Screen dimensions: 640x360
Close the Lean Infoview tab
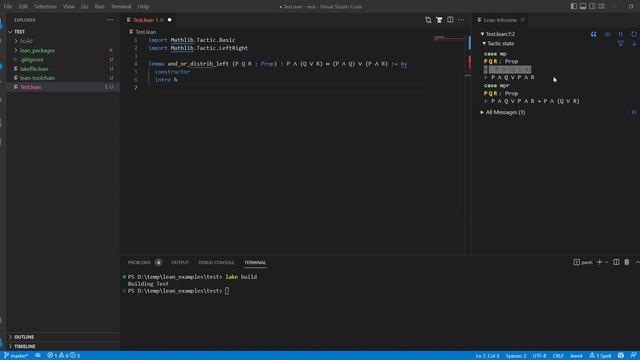522,20
